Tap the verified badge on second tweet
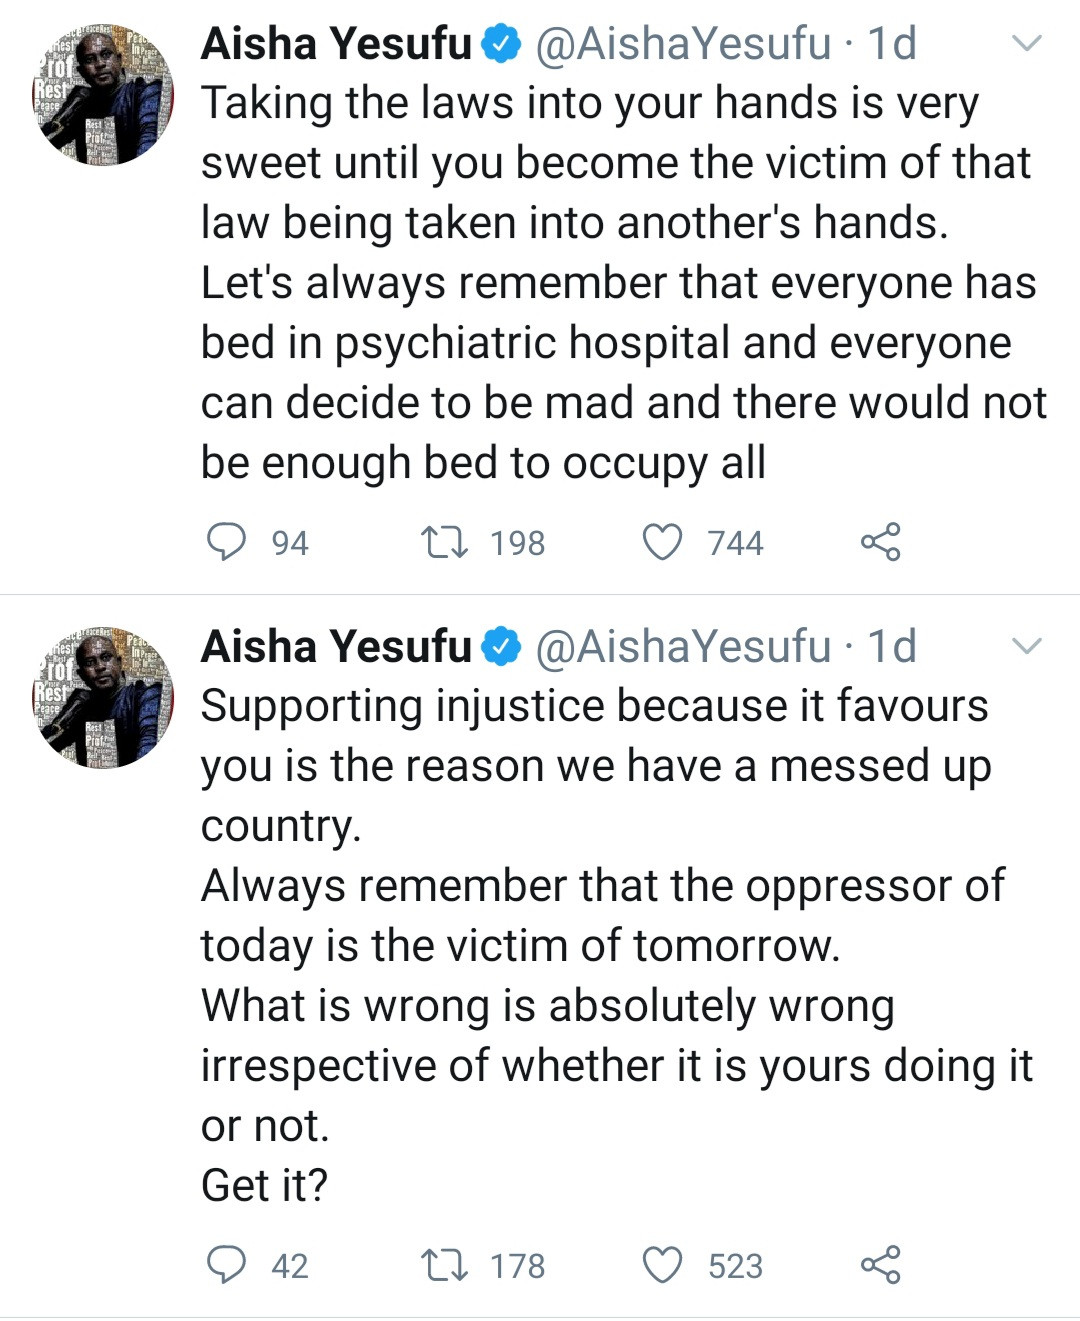 (x=502, y=648)
